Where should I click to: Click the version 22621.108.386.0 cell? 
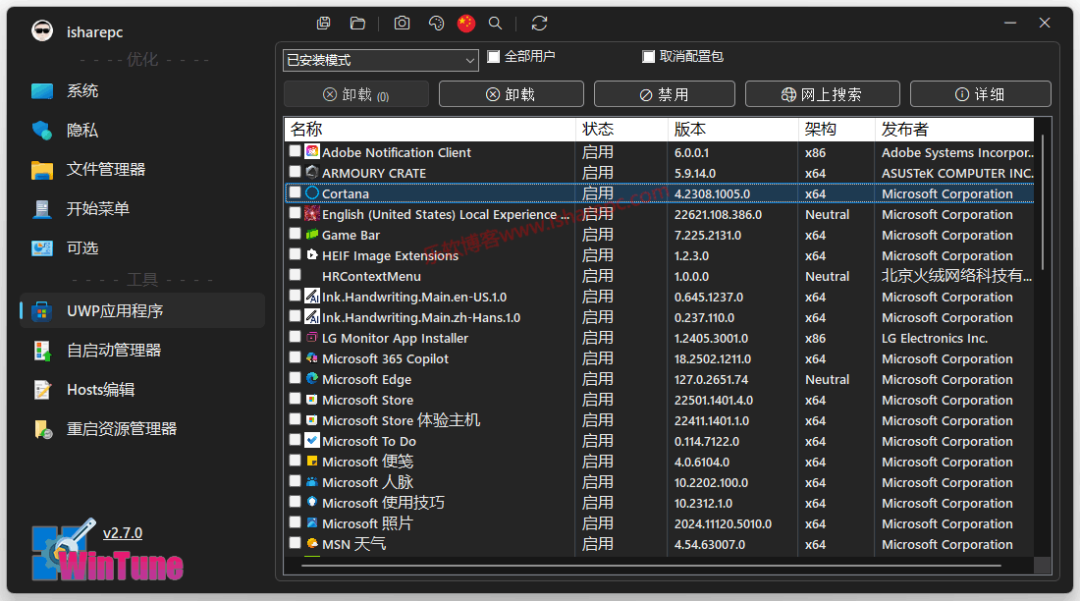click(718, 214)
